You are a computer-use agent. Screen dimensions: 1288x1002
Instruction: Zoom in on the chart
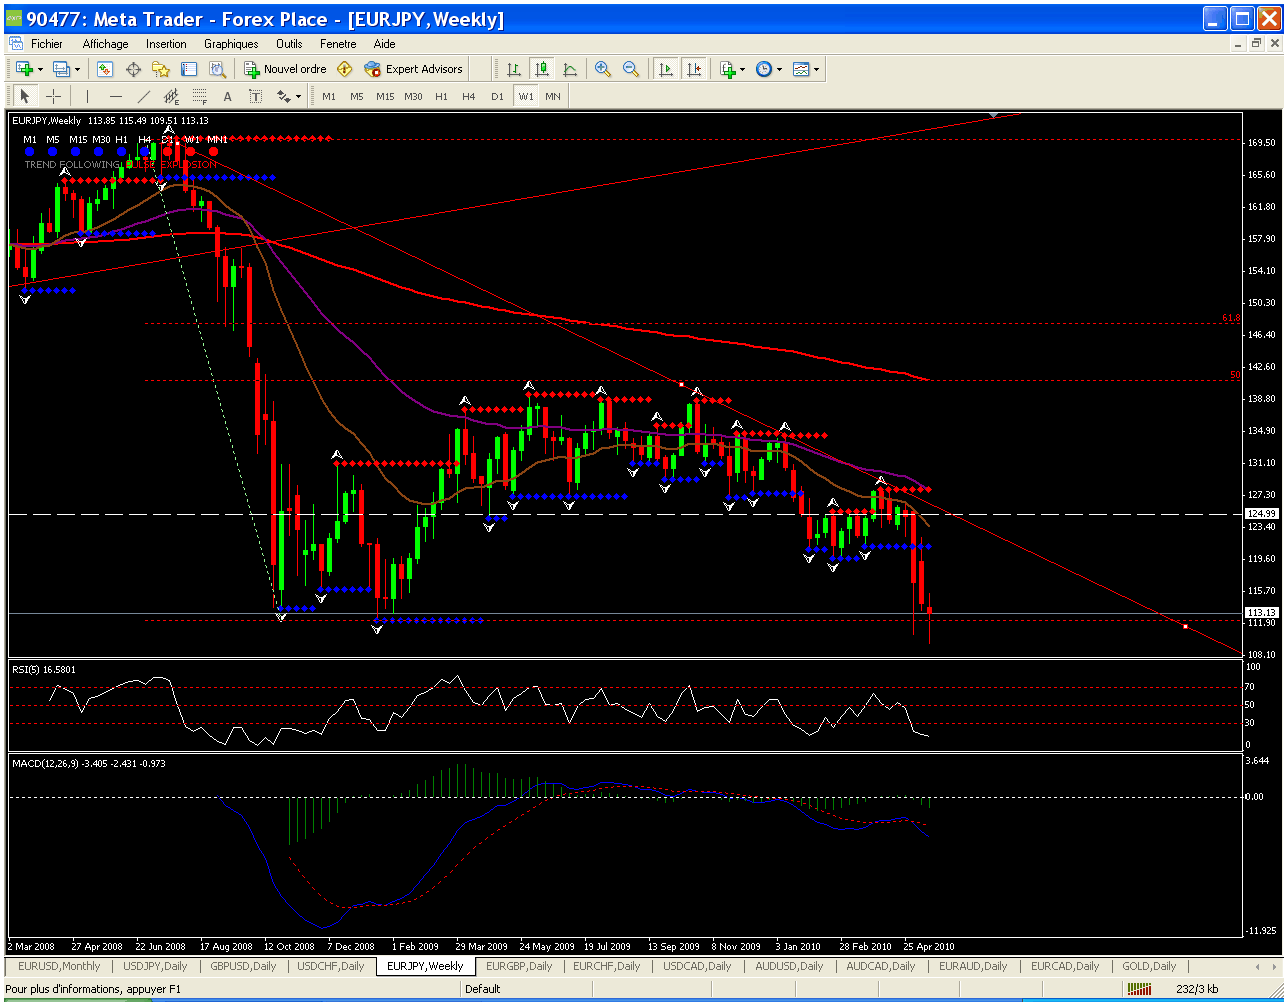[x=603, y=69]
